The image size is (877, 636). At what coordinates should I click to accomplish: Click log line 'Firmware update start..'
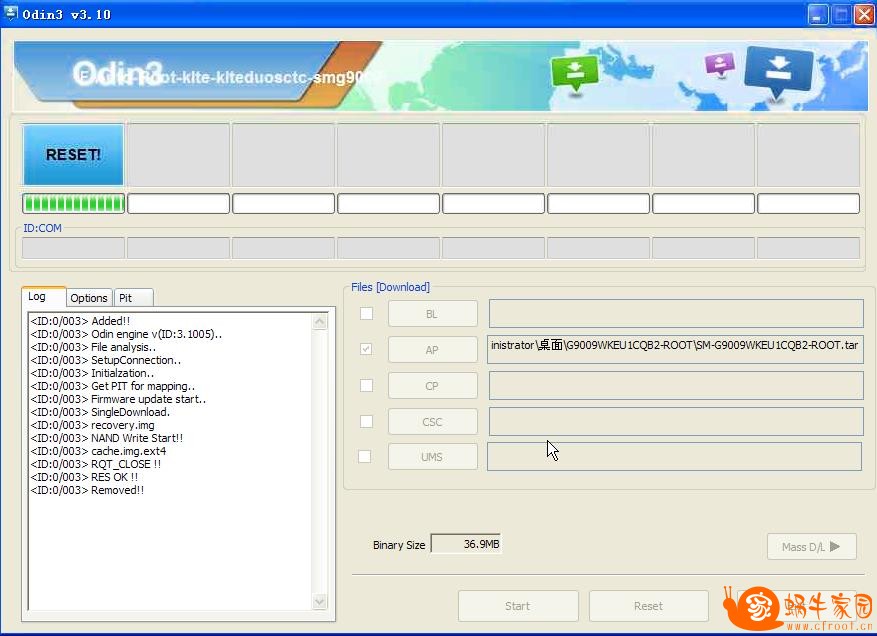[119, 399]
